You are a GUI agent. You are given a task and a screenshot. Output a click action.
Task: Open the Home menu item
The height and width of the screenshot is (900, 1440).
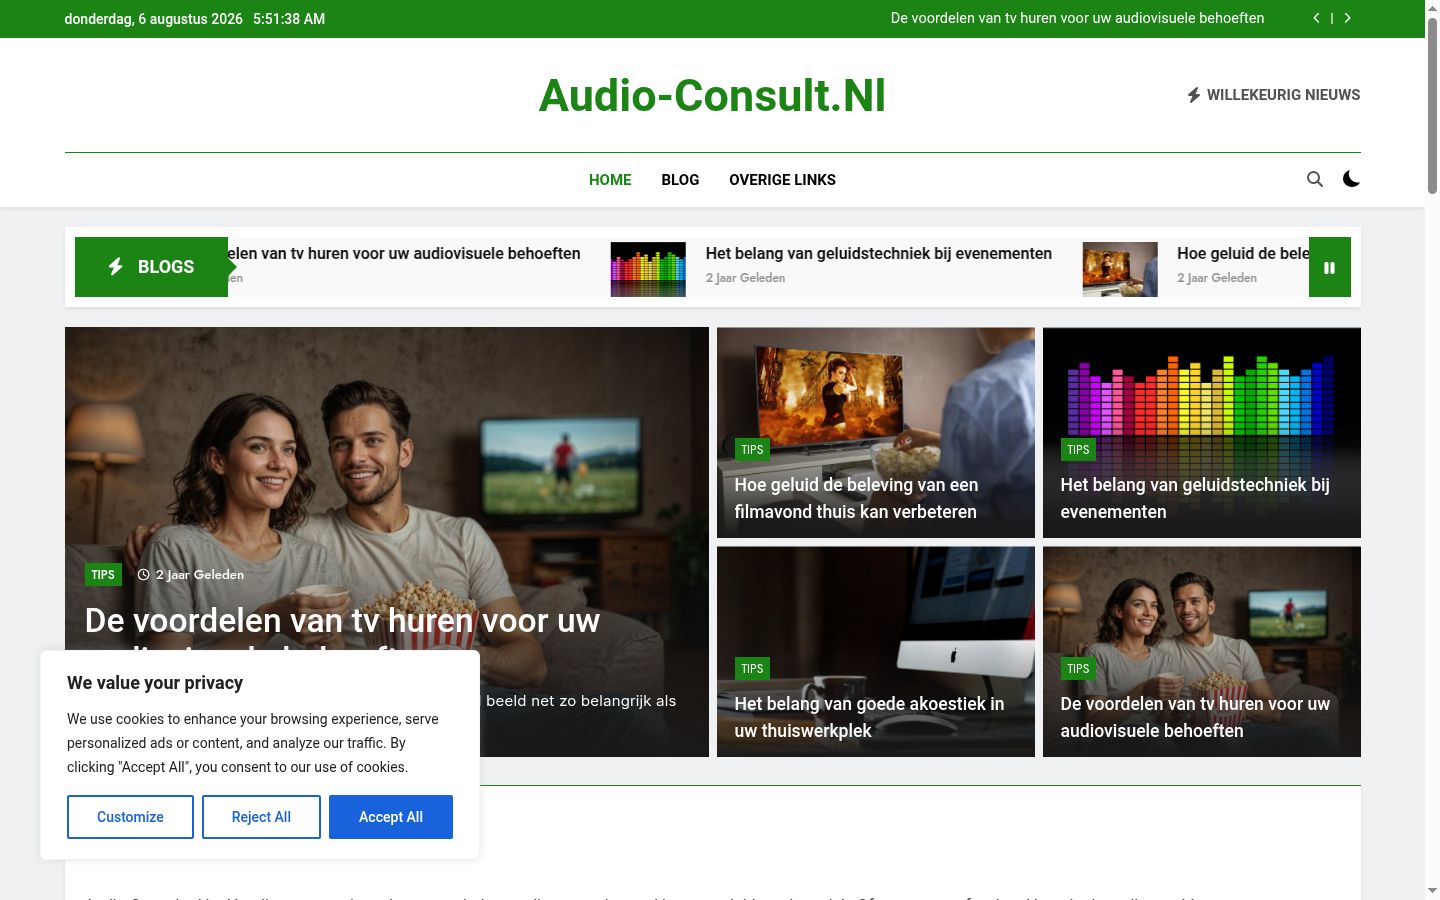610,180
